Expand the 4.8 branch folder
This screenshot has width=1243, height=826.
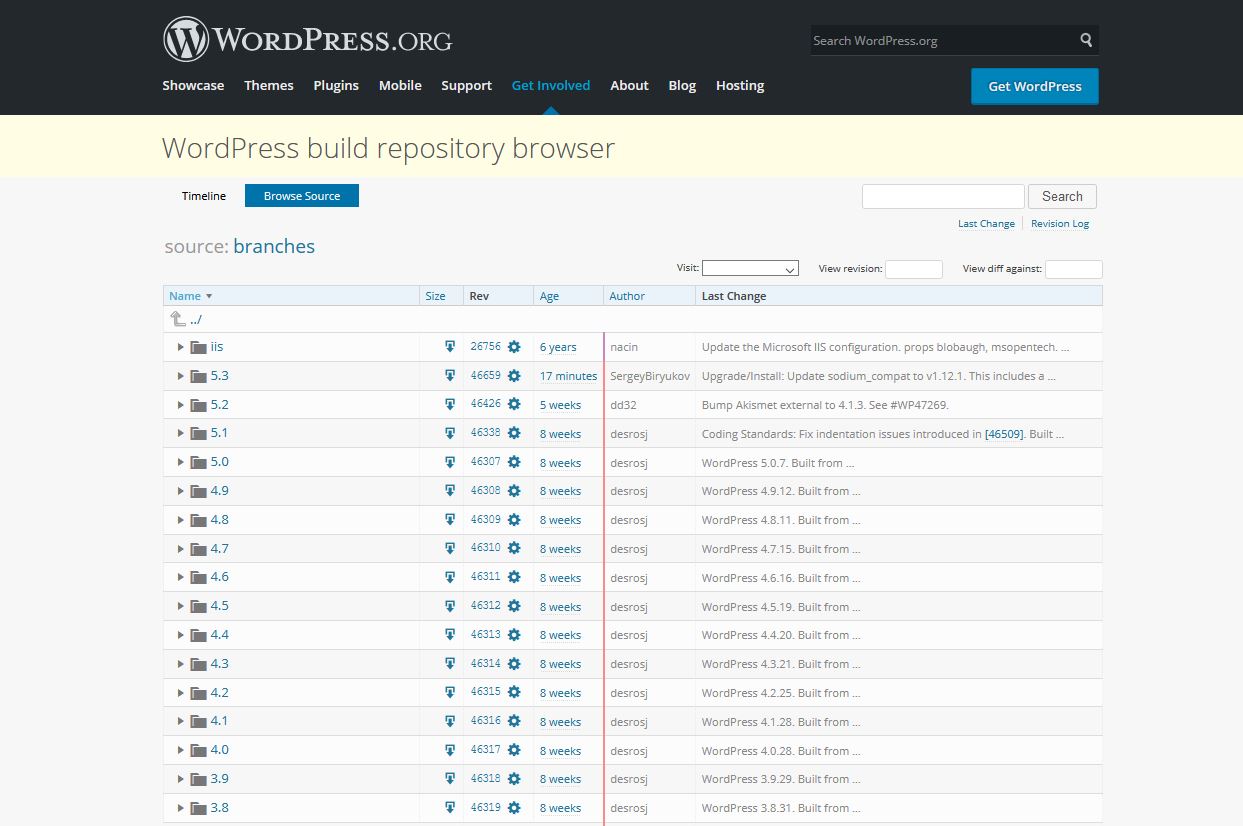click(181, 520)
